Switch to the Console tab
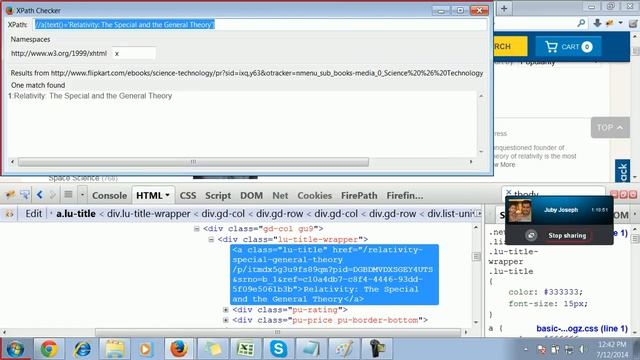Viewport: 640px width, 360px height. coord(109,196)
